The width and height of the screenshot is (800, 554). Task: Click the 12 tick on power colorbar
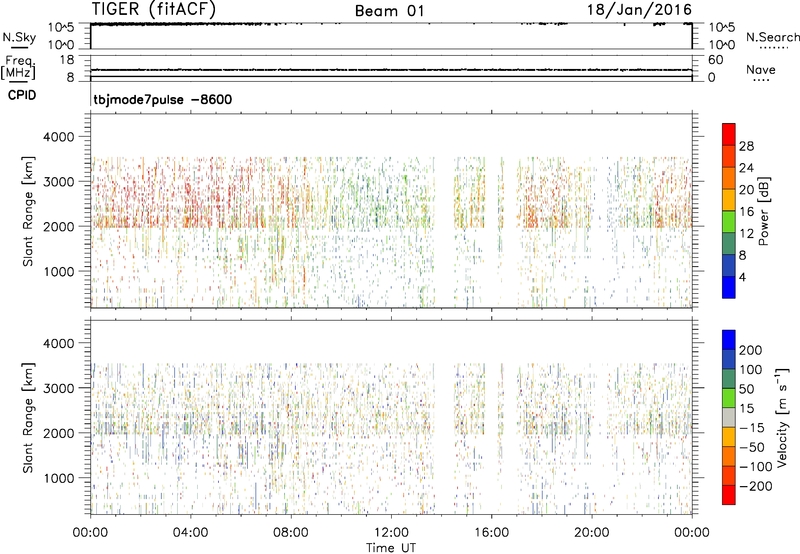(746, 234)
